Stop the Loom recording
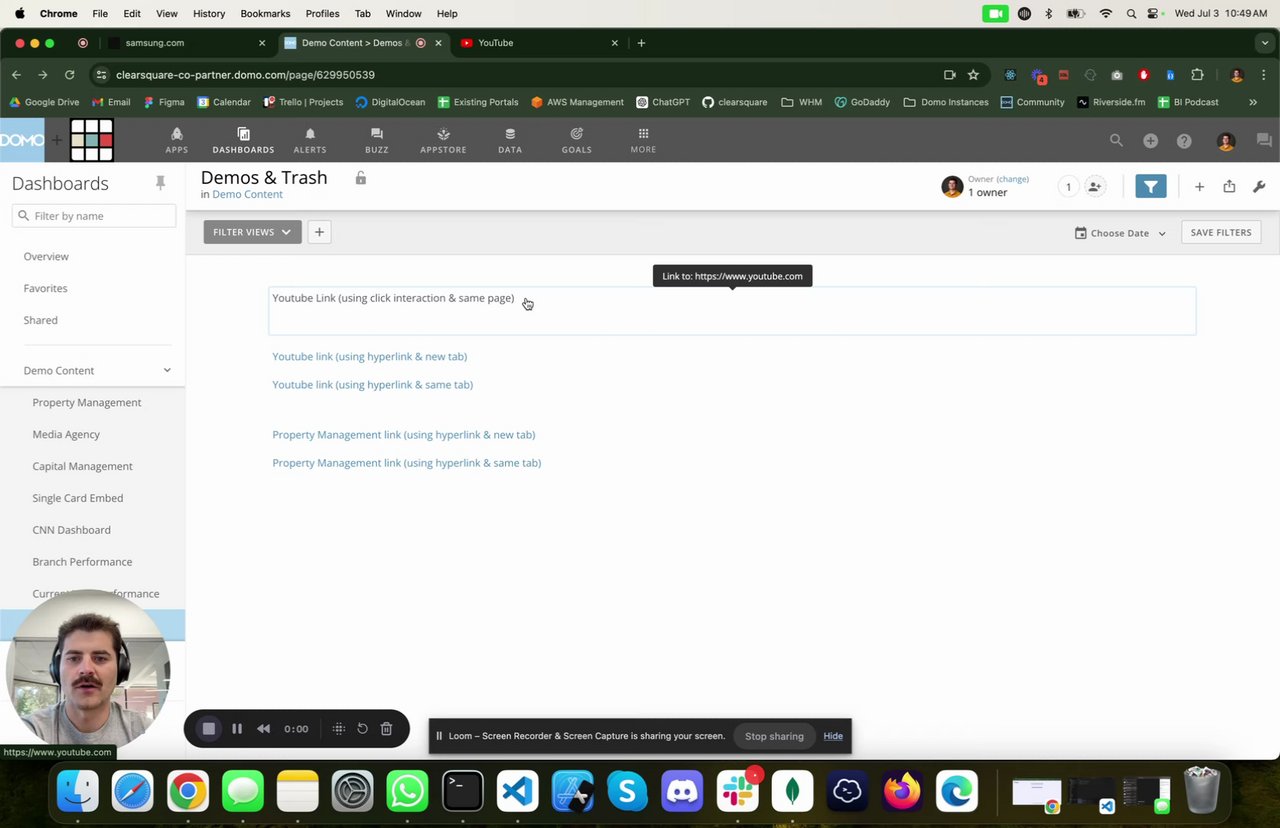Viewport: 1280px width, 828px height. 208,729
